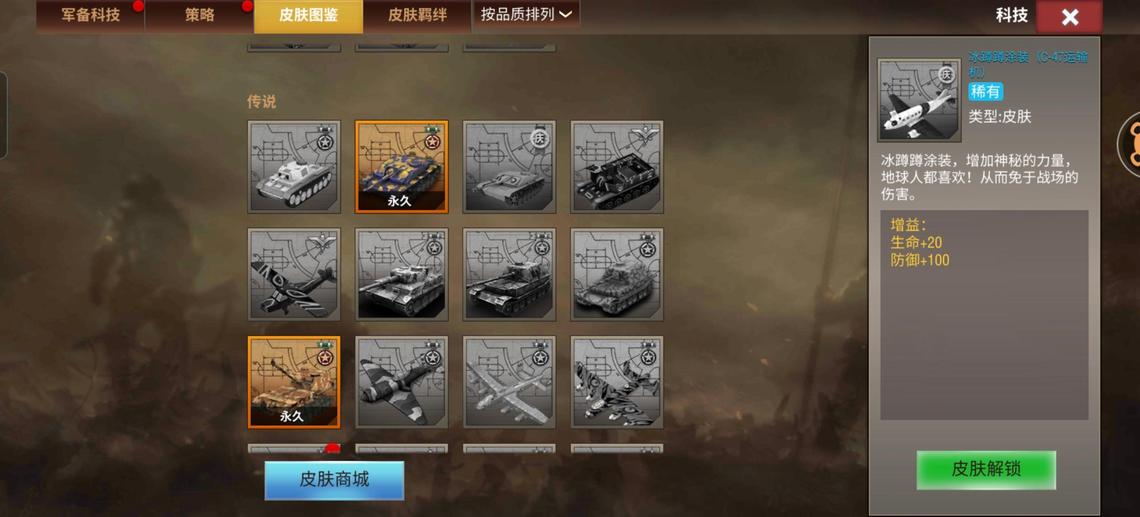1140x517 pixels.
Task: Click the C-47 plane preview thumbnail
Action: tap(919, 100)
